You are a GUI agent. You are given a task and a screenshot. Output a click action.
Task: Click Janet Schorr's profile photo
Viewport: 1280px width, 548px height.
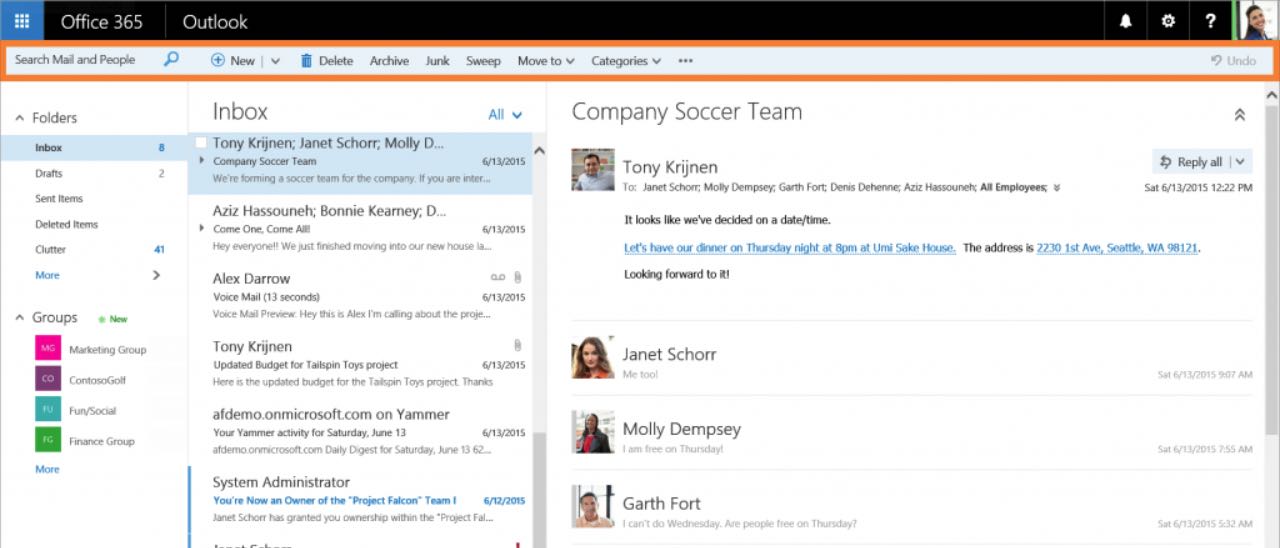[x=592, y=357]
